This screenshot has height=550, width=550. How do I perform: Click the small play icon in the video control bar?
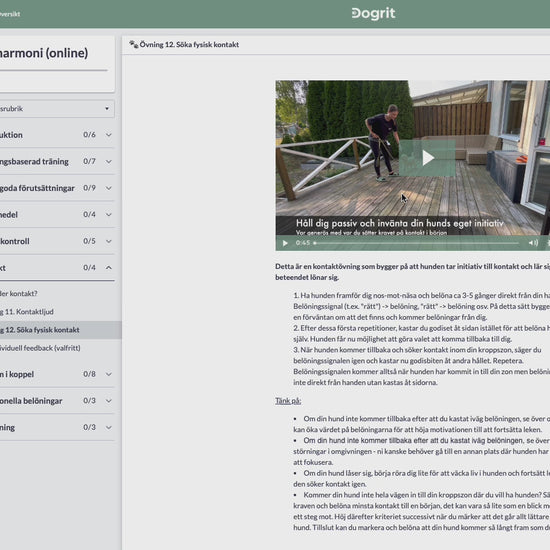coord(285,243)
